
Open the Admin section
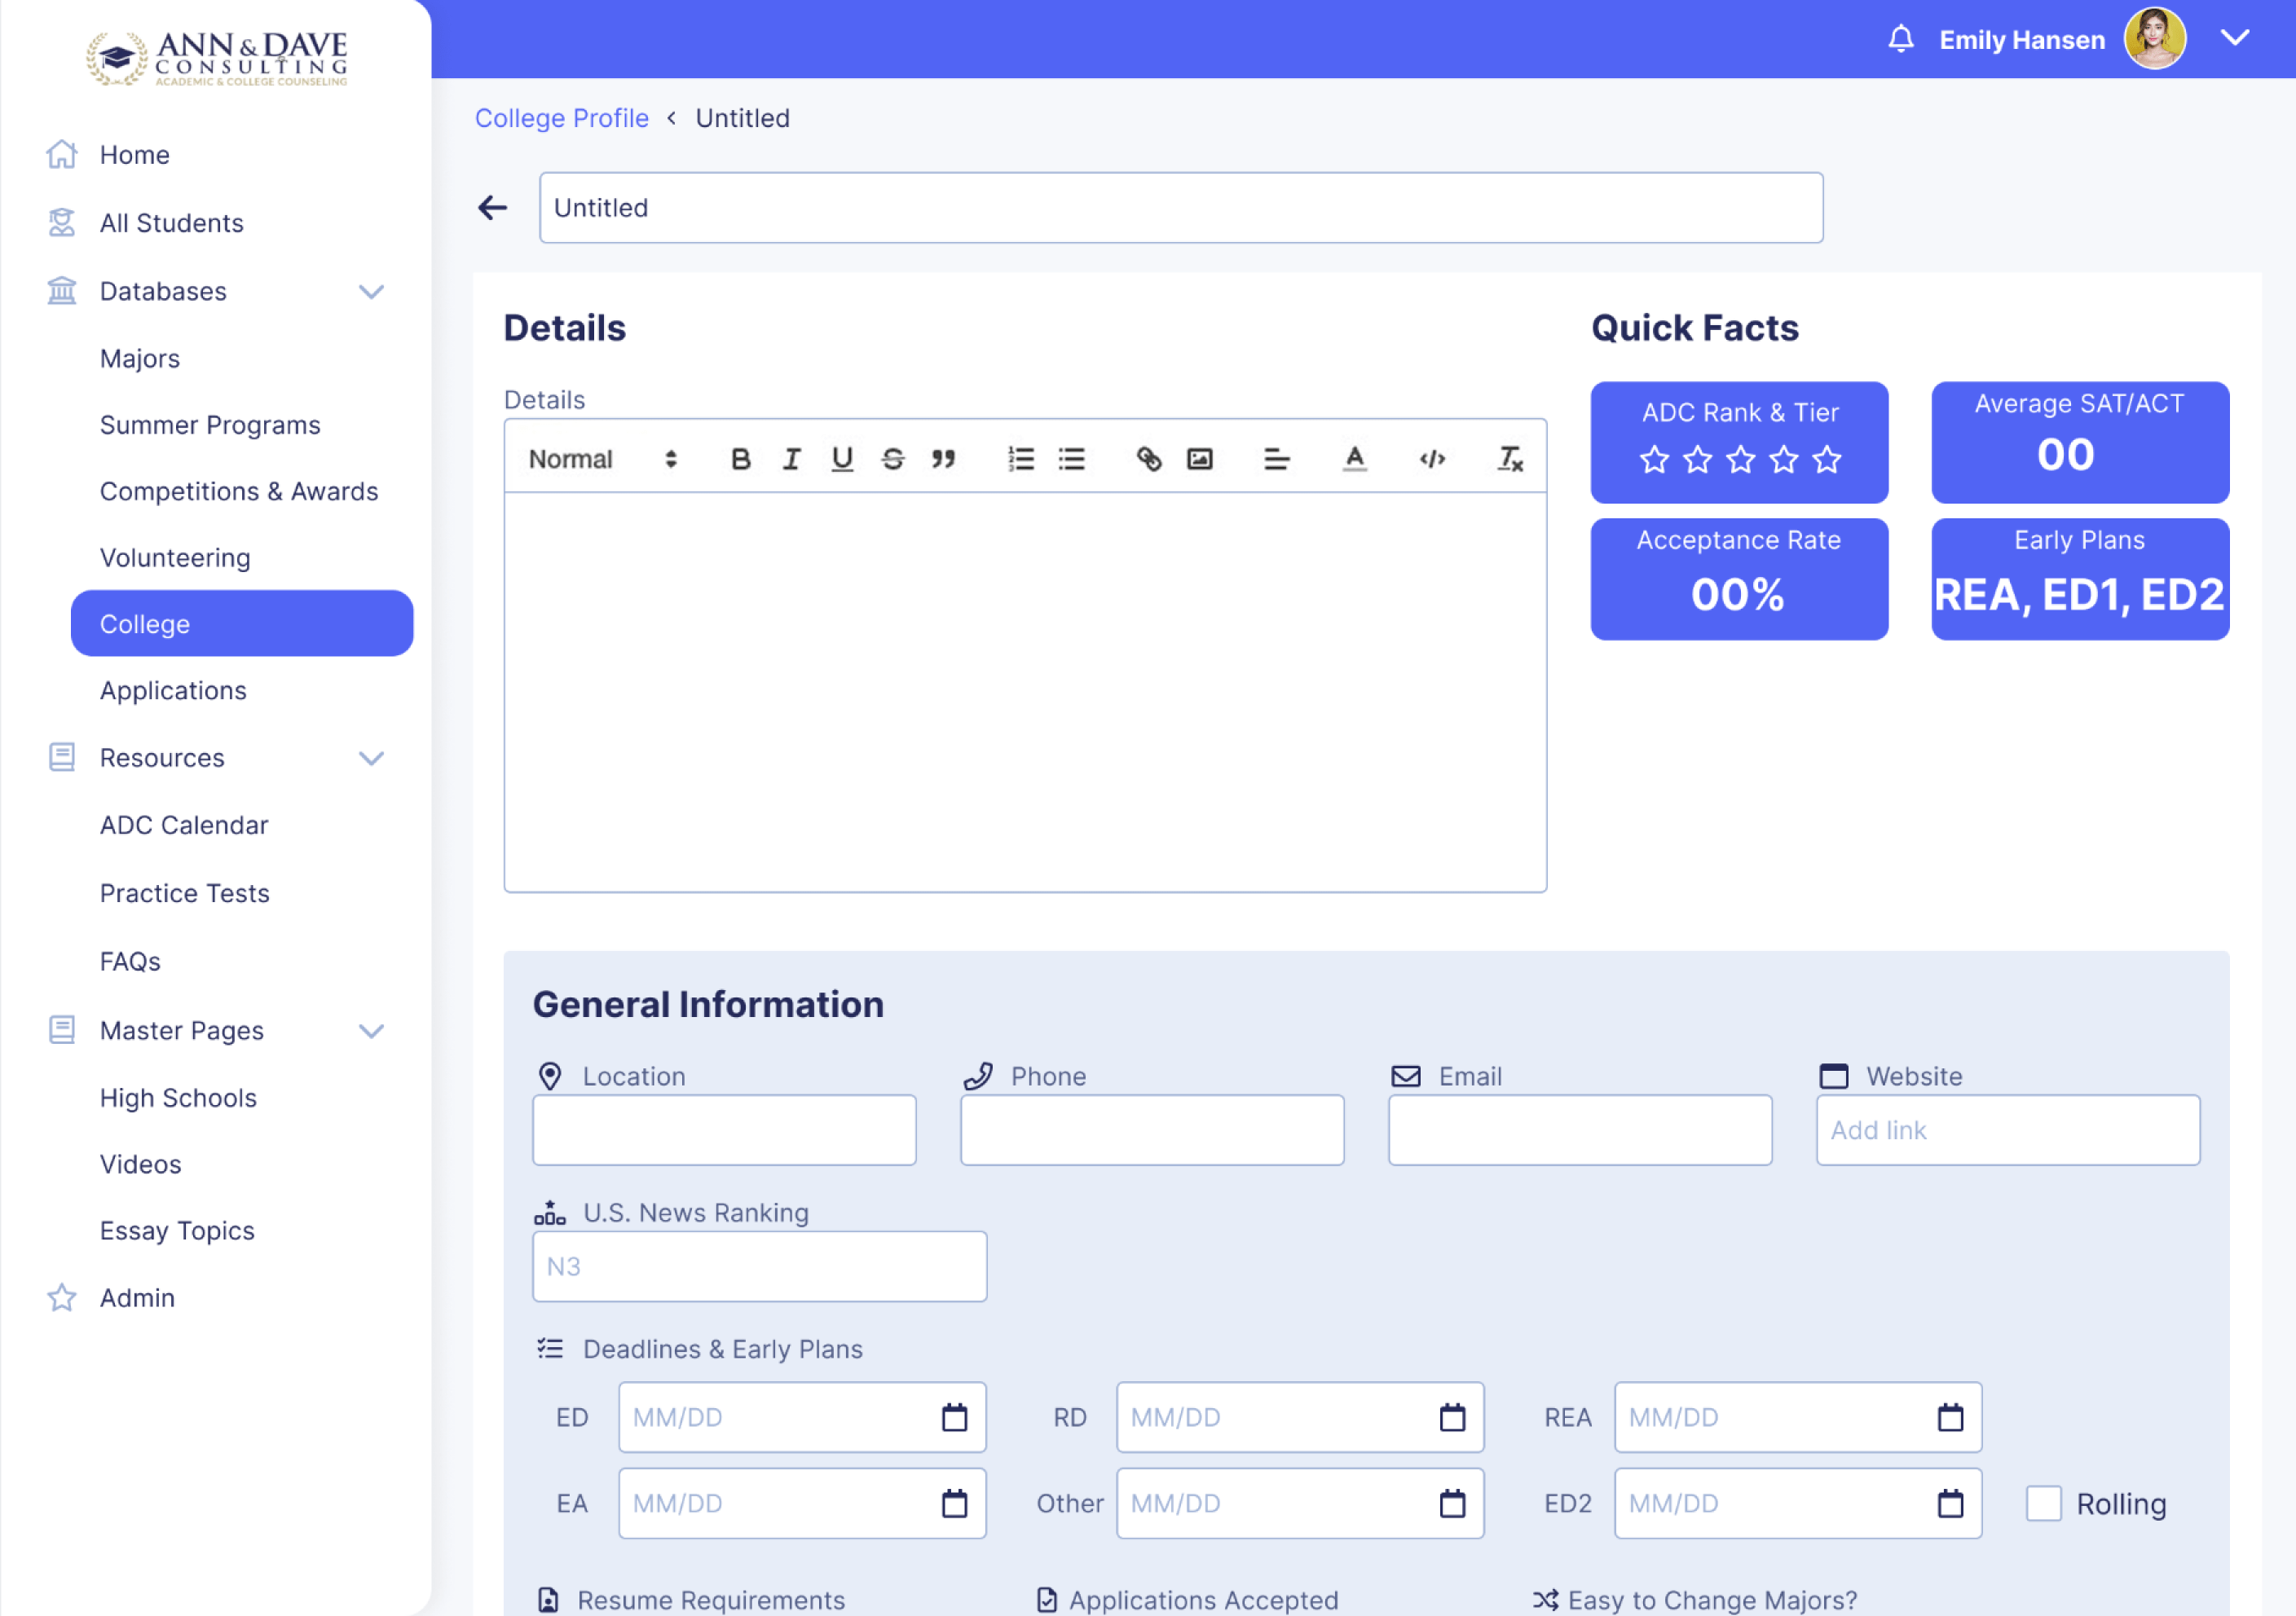pyautogui.click(x=137, y=1298)
